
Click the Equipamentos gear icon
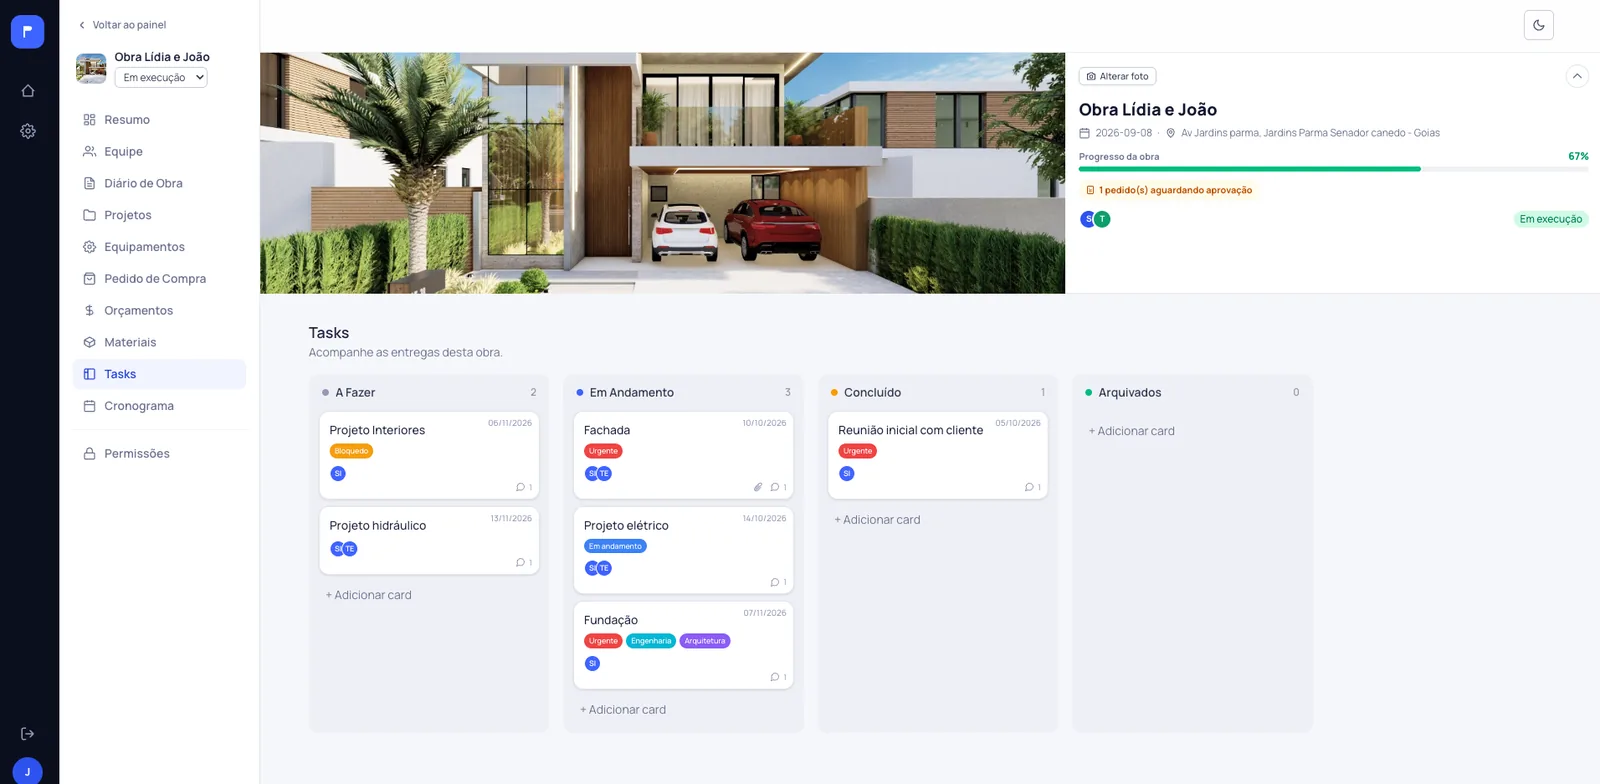tap(89, 247)
